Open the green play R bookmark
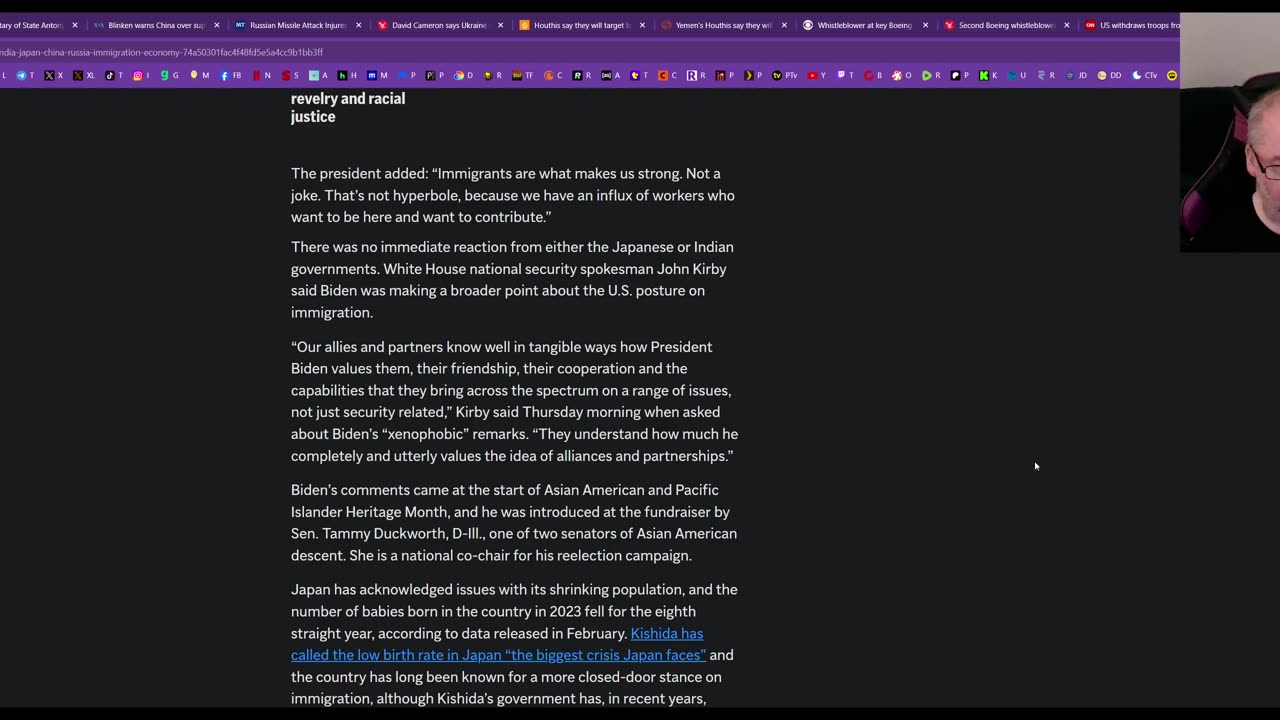The image size is (1280, 720). [x=931, y=75]
